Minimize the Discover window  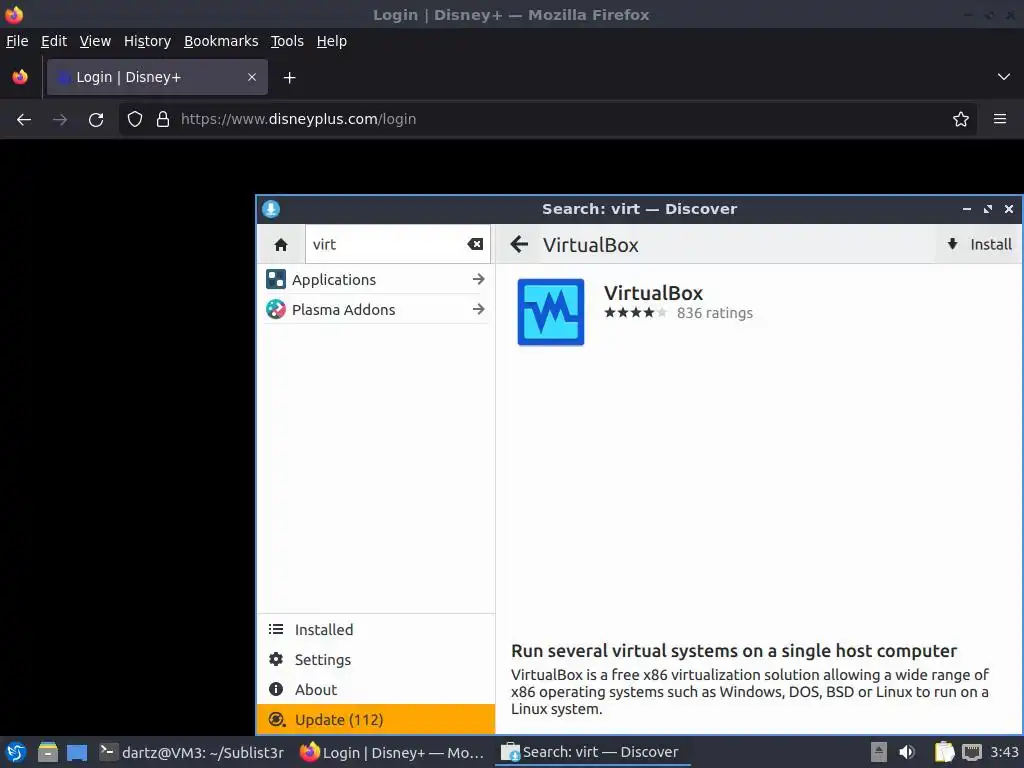click(967, 209)
